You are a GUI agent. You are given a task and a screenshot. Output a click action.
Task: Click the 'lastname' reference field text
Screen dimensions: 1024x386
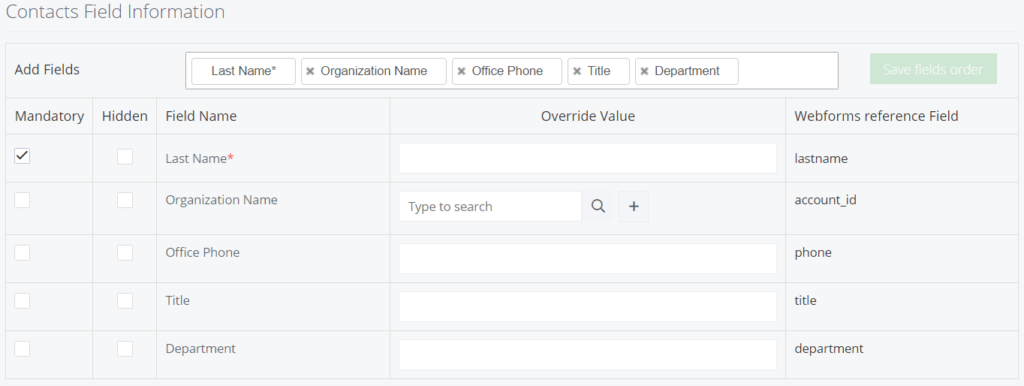click(821, 158)
